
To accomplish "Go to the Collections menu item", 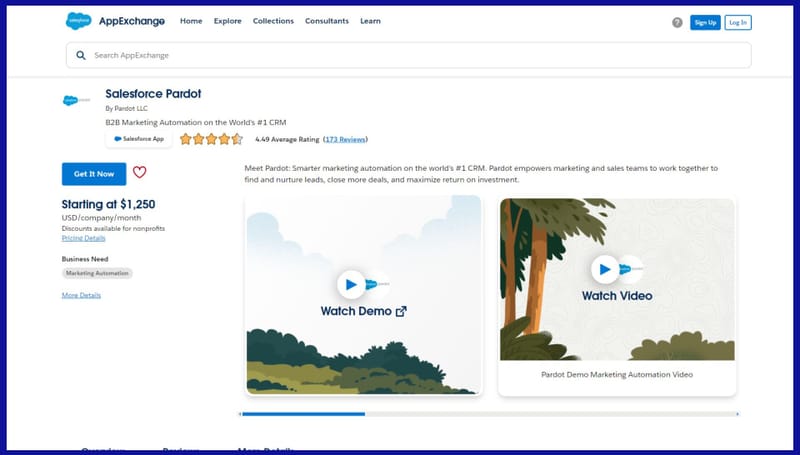I will (273, 21).
